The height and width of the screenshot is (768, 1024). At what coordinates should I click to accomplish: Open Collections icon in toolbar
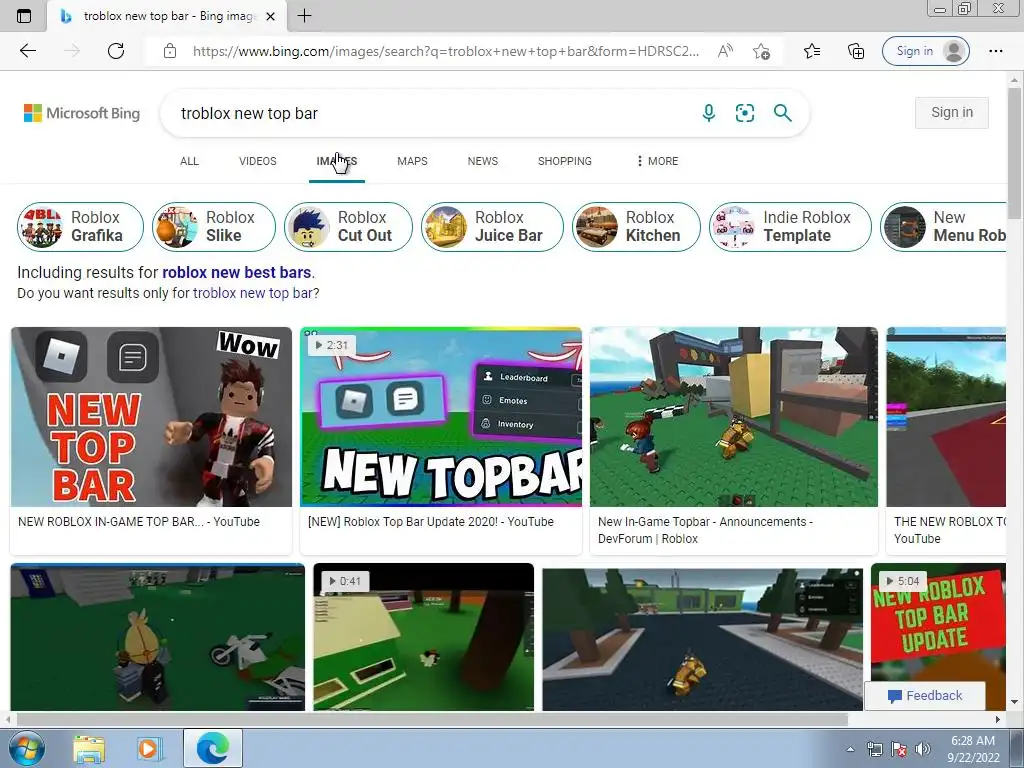(x=856, y=51)
